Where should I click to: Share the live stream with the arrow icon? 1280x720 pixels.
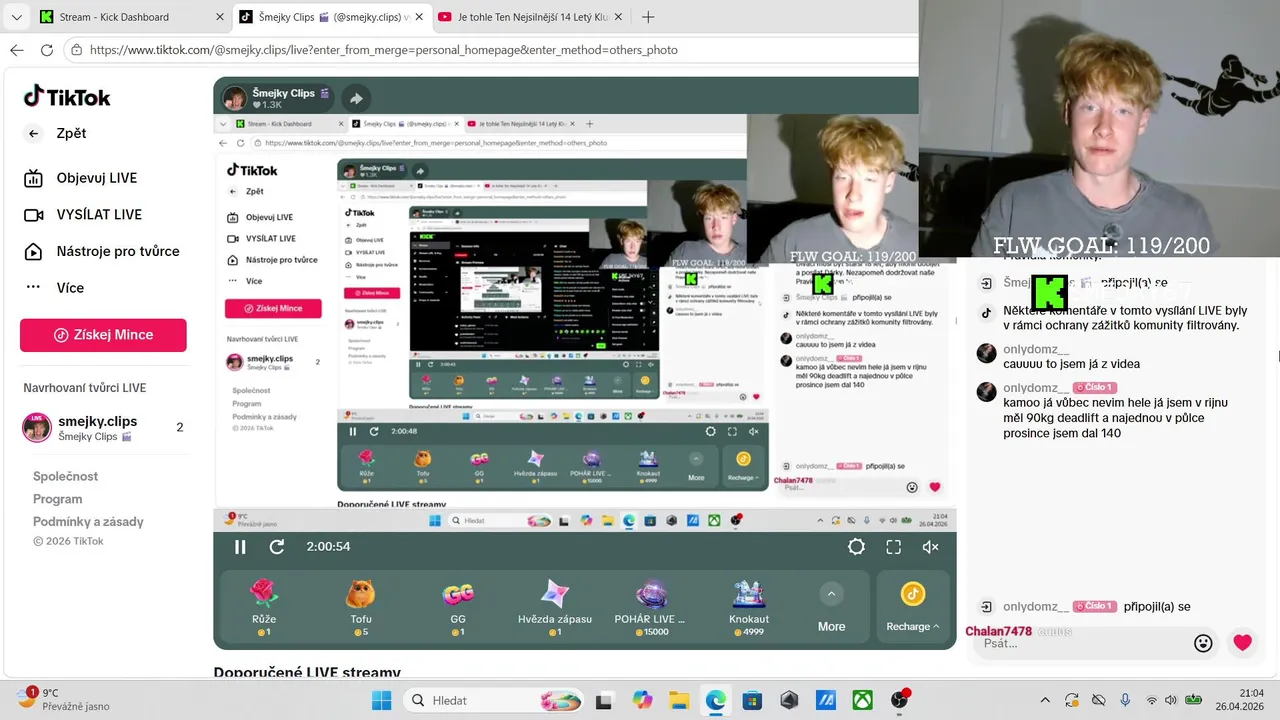coord(356,98)
